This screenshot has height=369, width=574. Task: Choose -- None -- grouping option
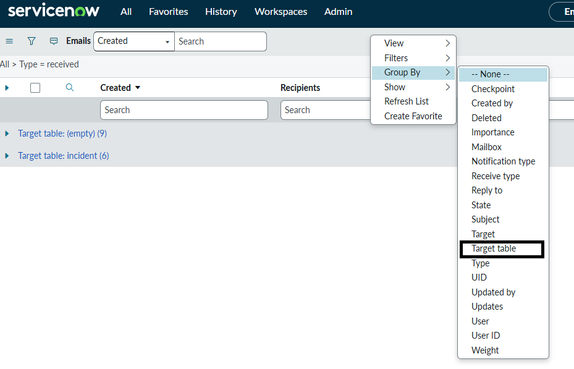tap(503, 74)
